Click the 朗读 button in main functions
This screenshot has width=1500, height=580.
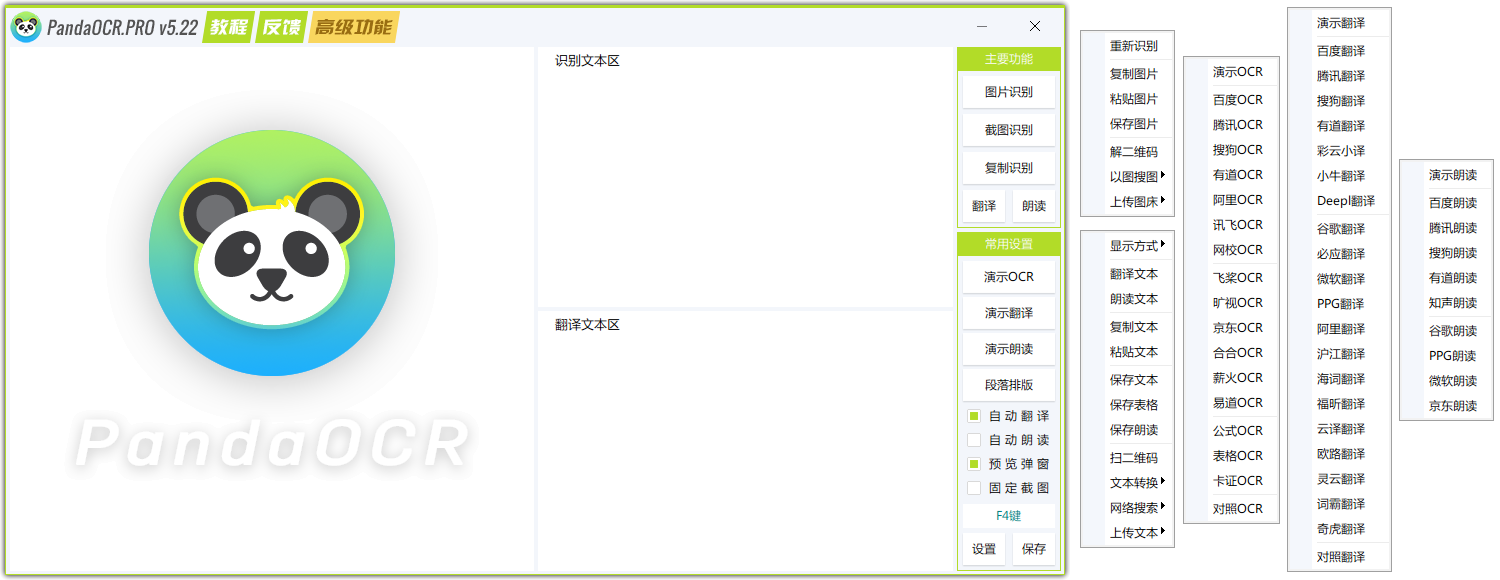pos(1034,206)
